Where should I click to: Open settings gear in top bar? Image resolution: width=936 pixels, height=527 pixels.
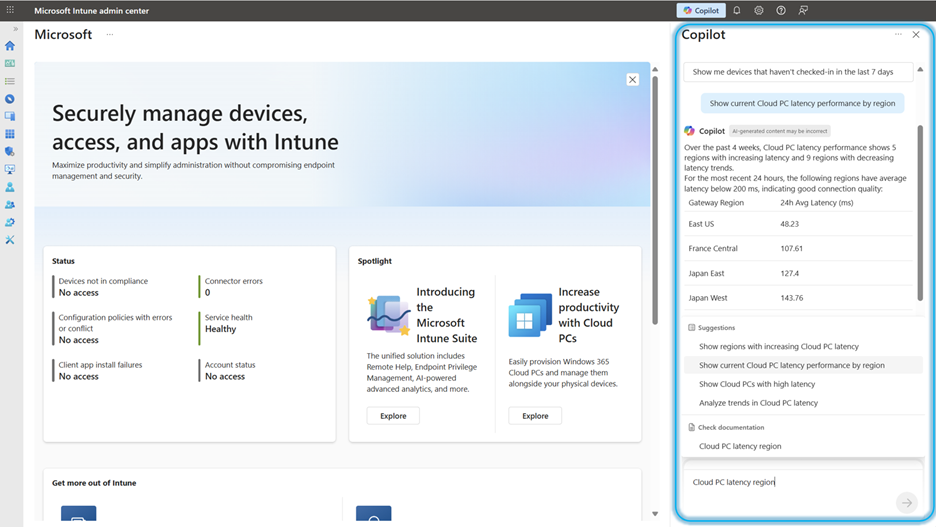759,10
